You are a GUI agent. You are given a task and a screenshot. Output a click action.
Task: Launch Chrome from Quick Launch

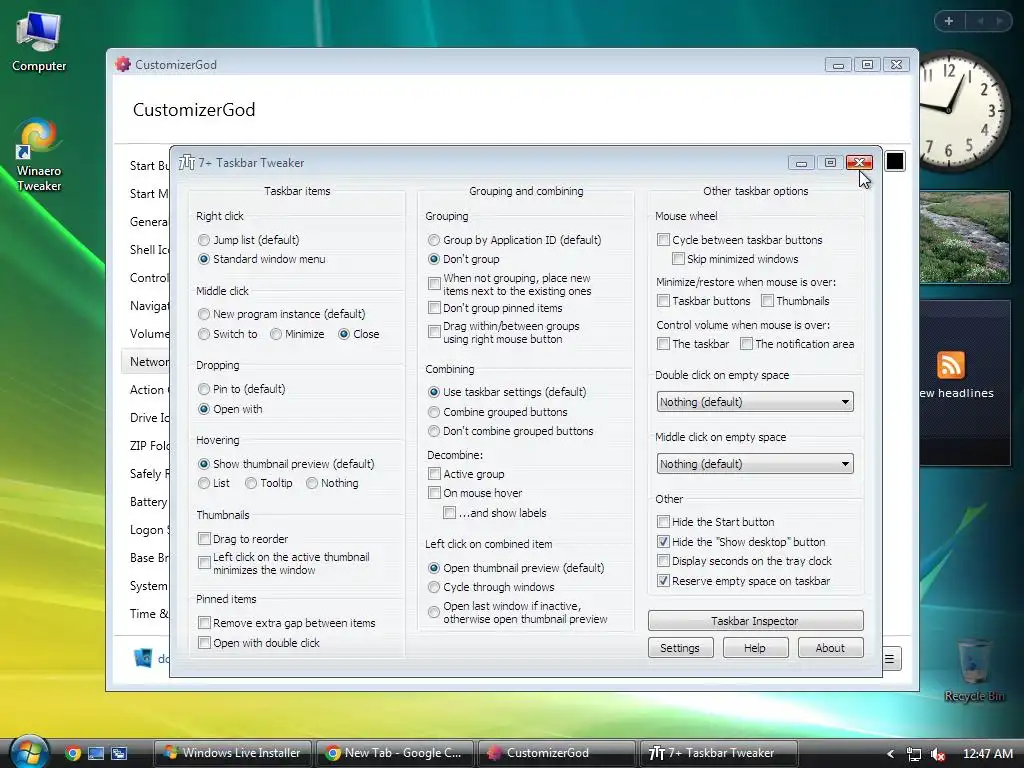(x=73, y=753)
